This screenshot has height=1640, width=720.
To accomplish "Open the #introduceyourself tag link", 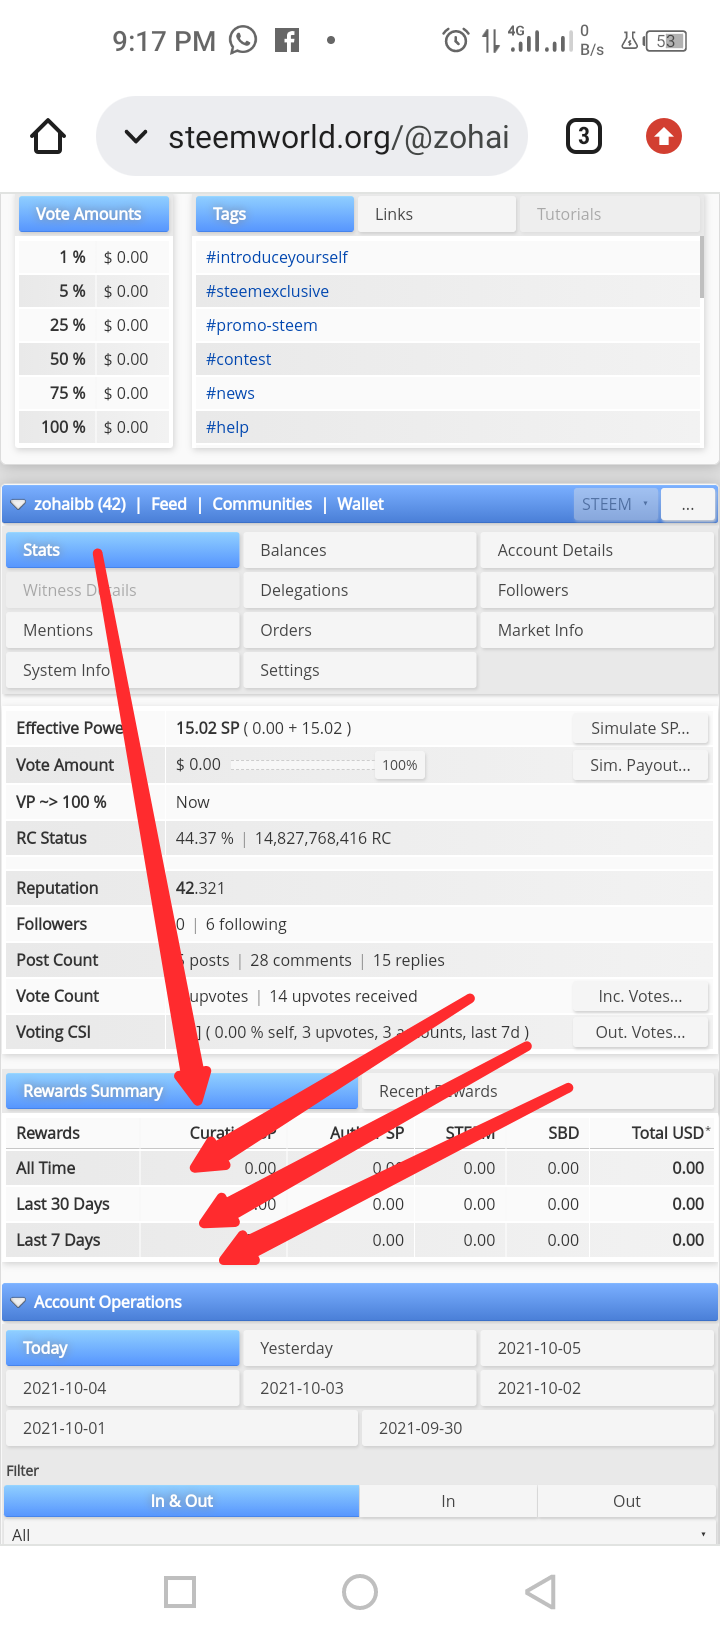I will (277, 257).
